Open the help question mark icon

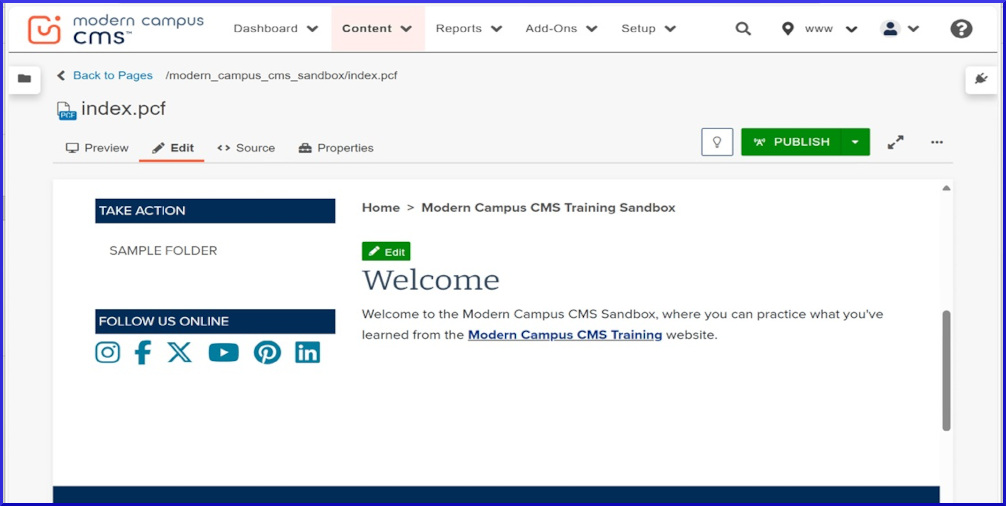(961, 29)
